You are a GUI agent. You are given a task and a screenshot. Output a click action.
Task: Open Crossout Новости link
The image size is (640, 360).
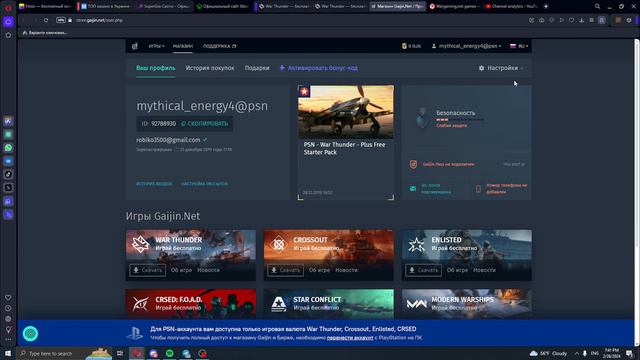[x=346, y=270]
